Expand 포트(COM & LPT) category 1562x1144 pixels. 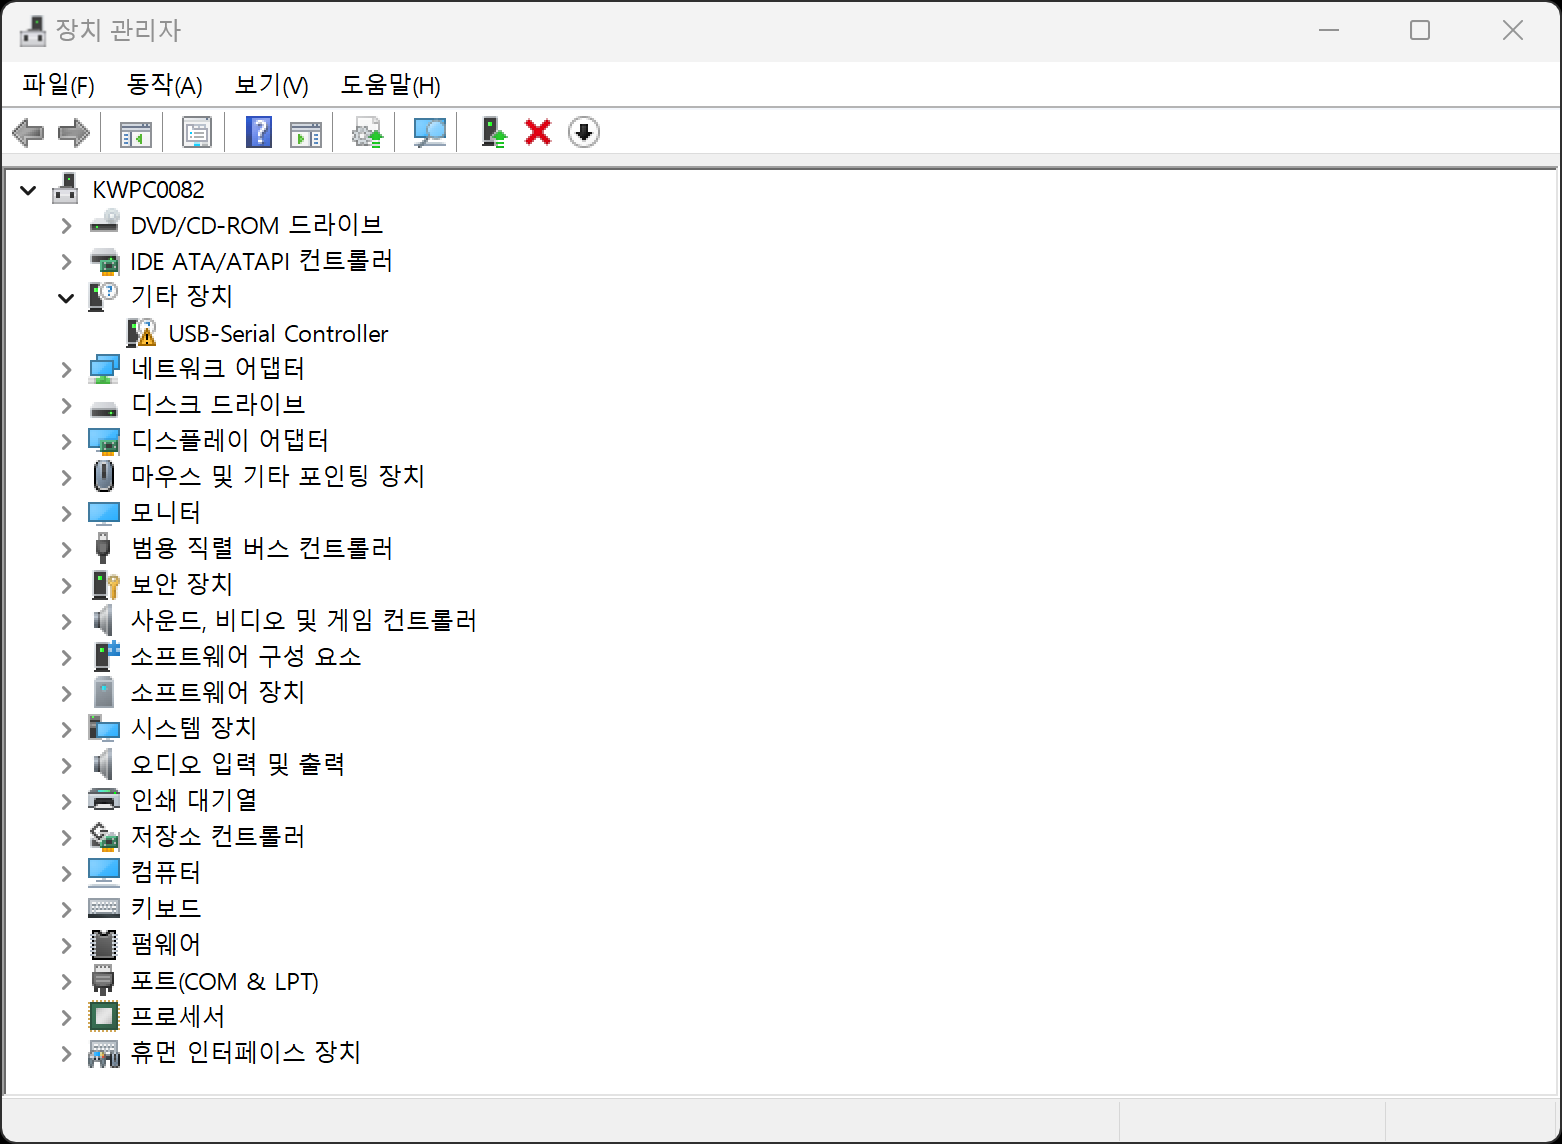pos(67,982)
